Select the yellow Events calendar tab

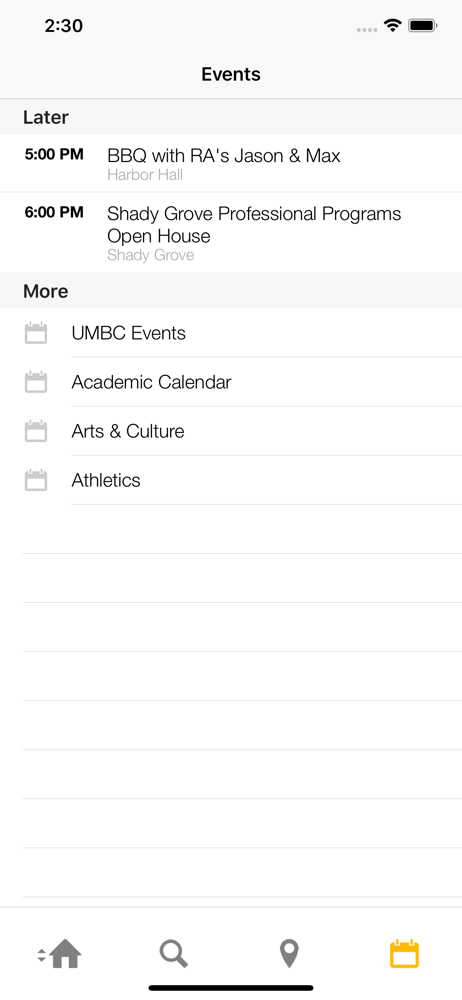pyautogui.click(x=404, y=953)
